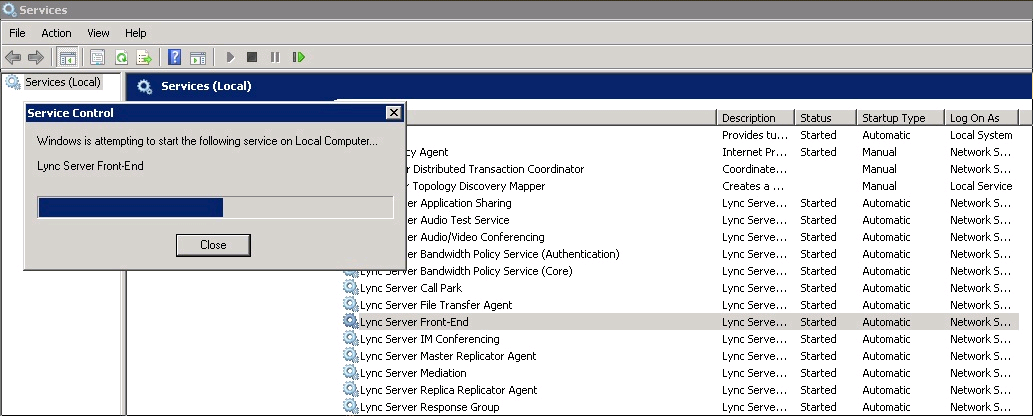Click the 'Local System' log on cell

pos(981,135)
